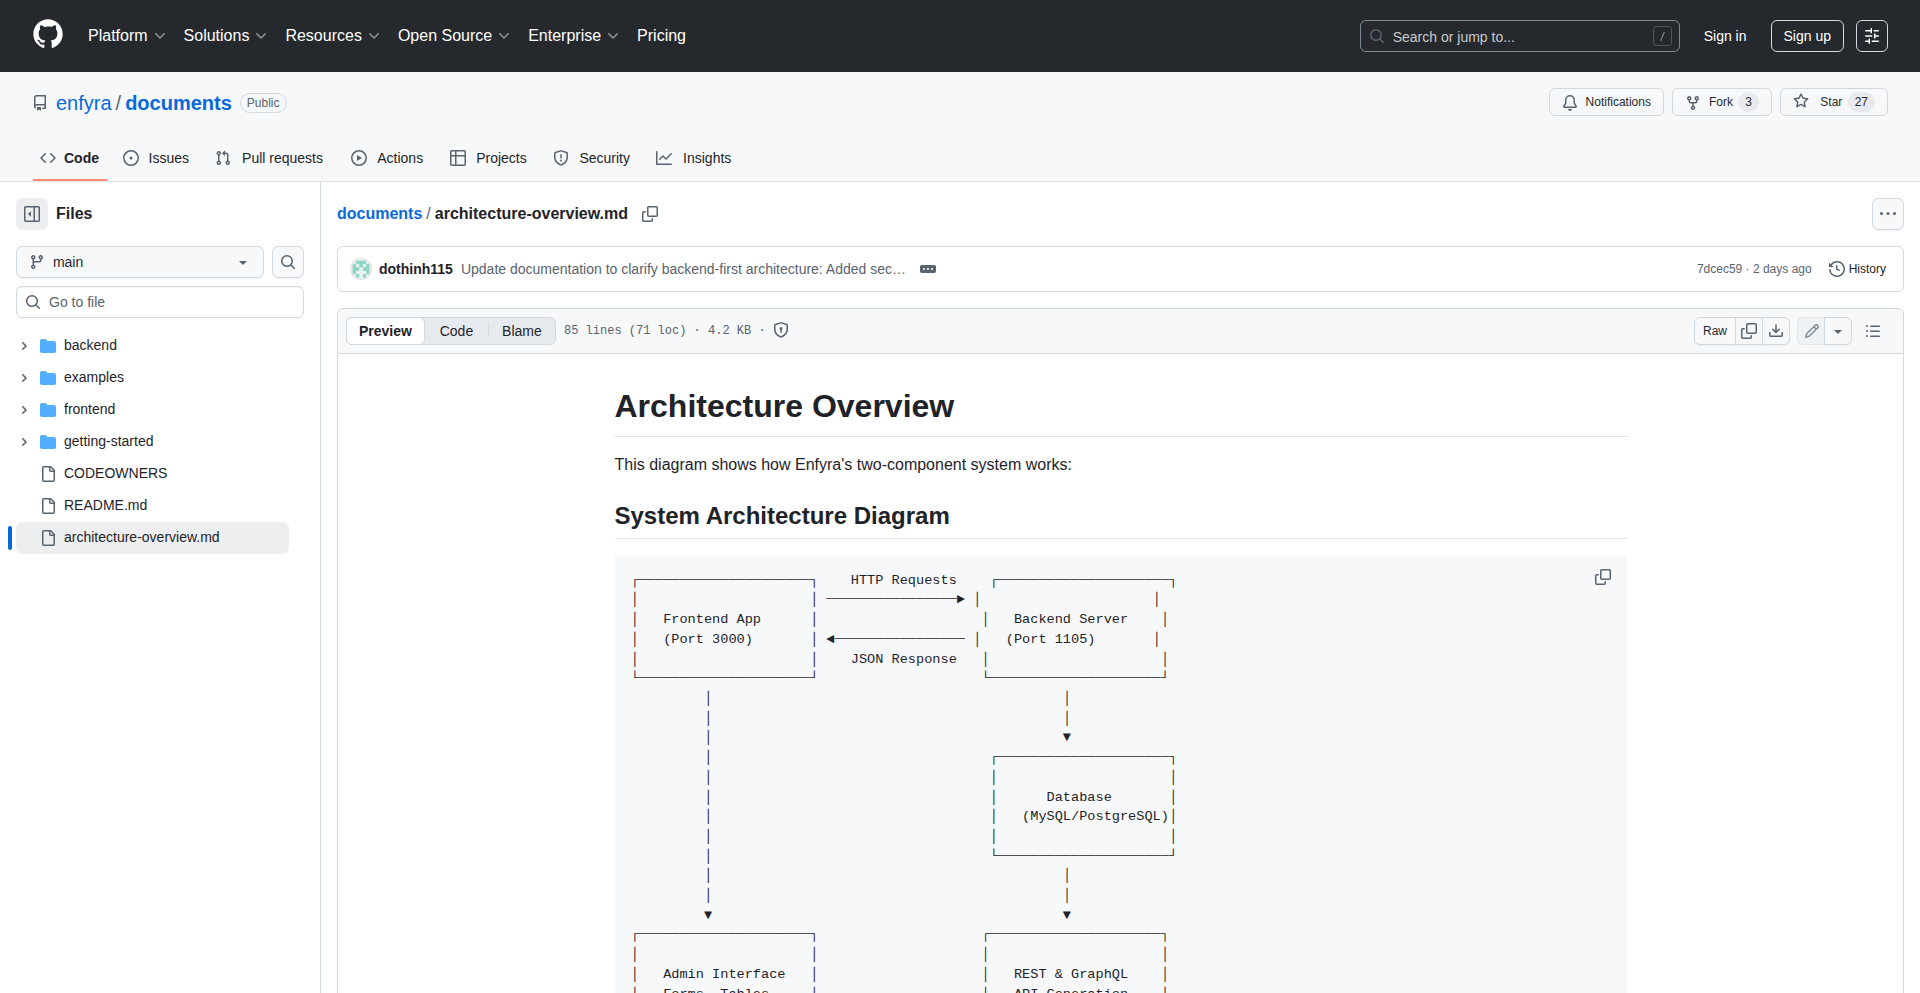Open README.md in the file tree
Screen dimensions: 1920x993
(105, 505)
